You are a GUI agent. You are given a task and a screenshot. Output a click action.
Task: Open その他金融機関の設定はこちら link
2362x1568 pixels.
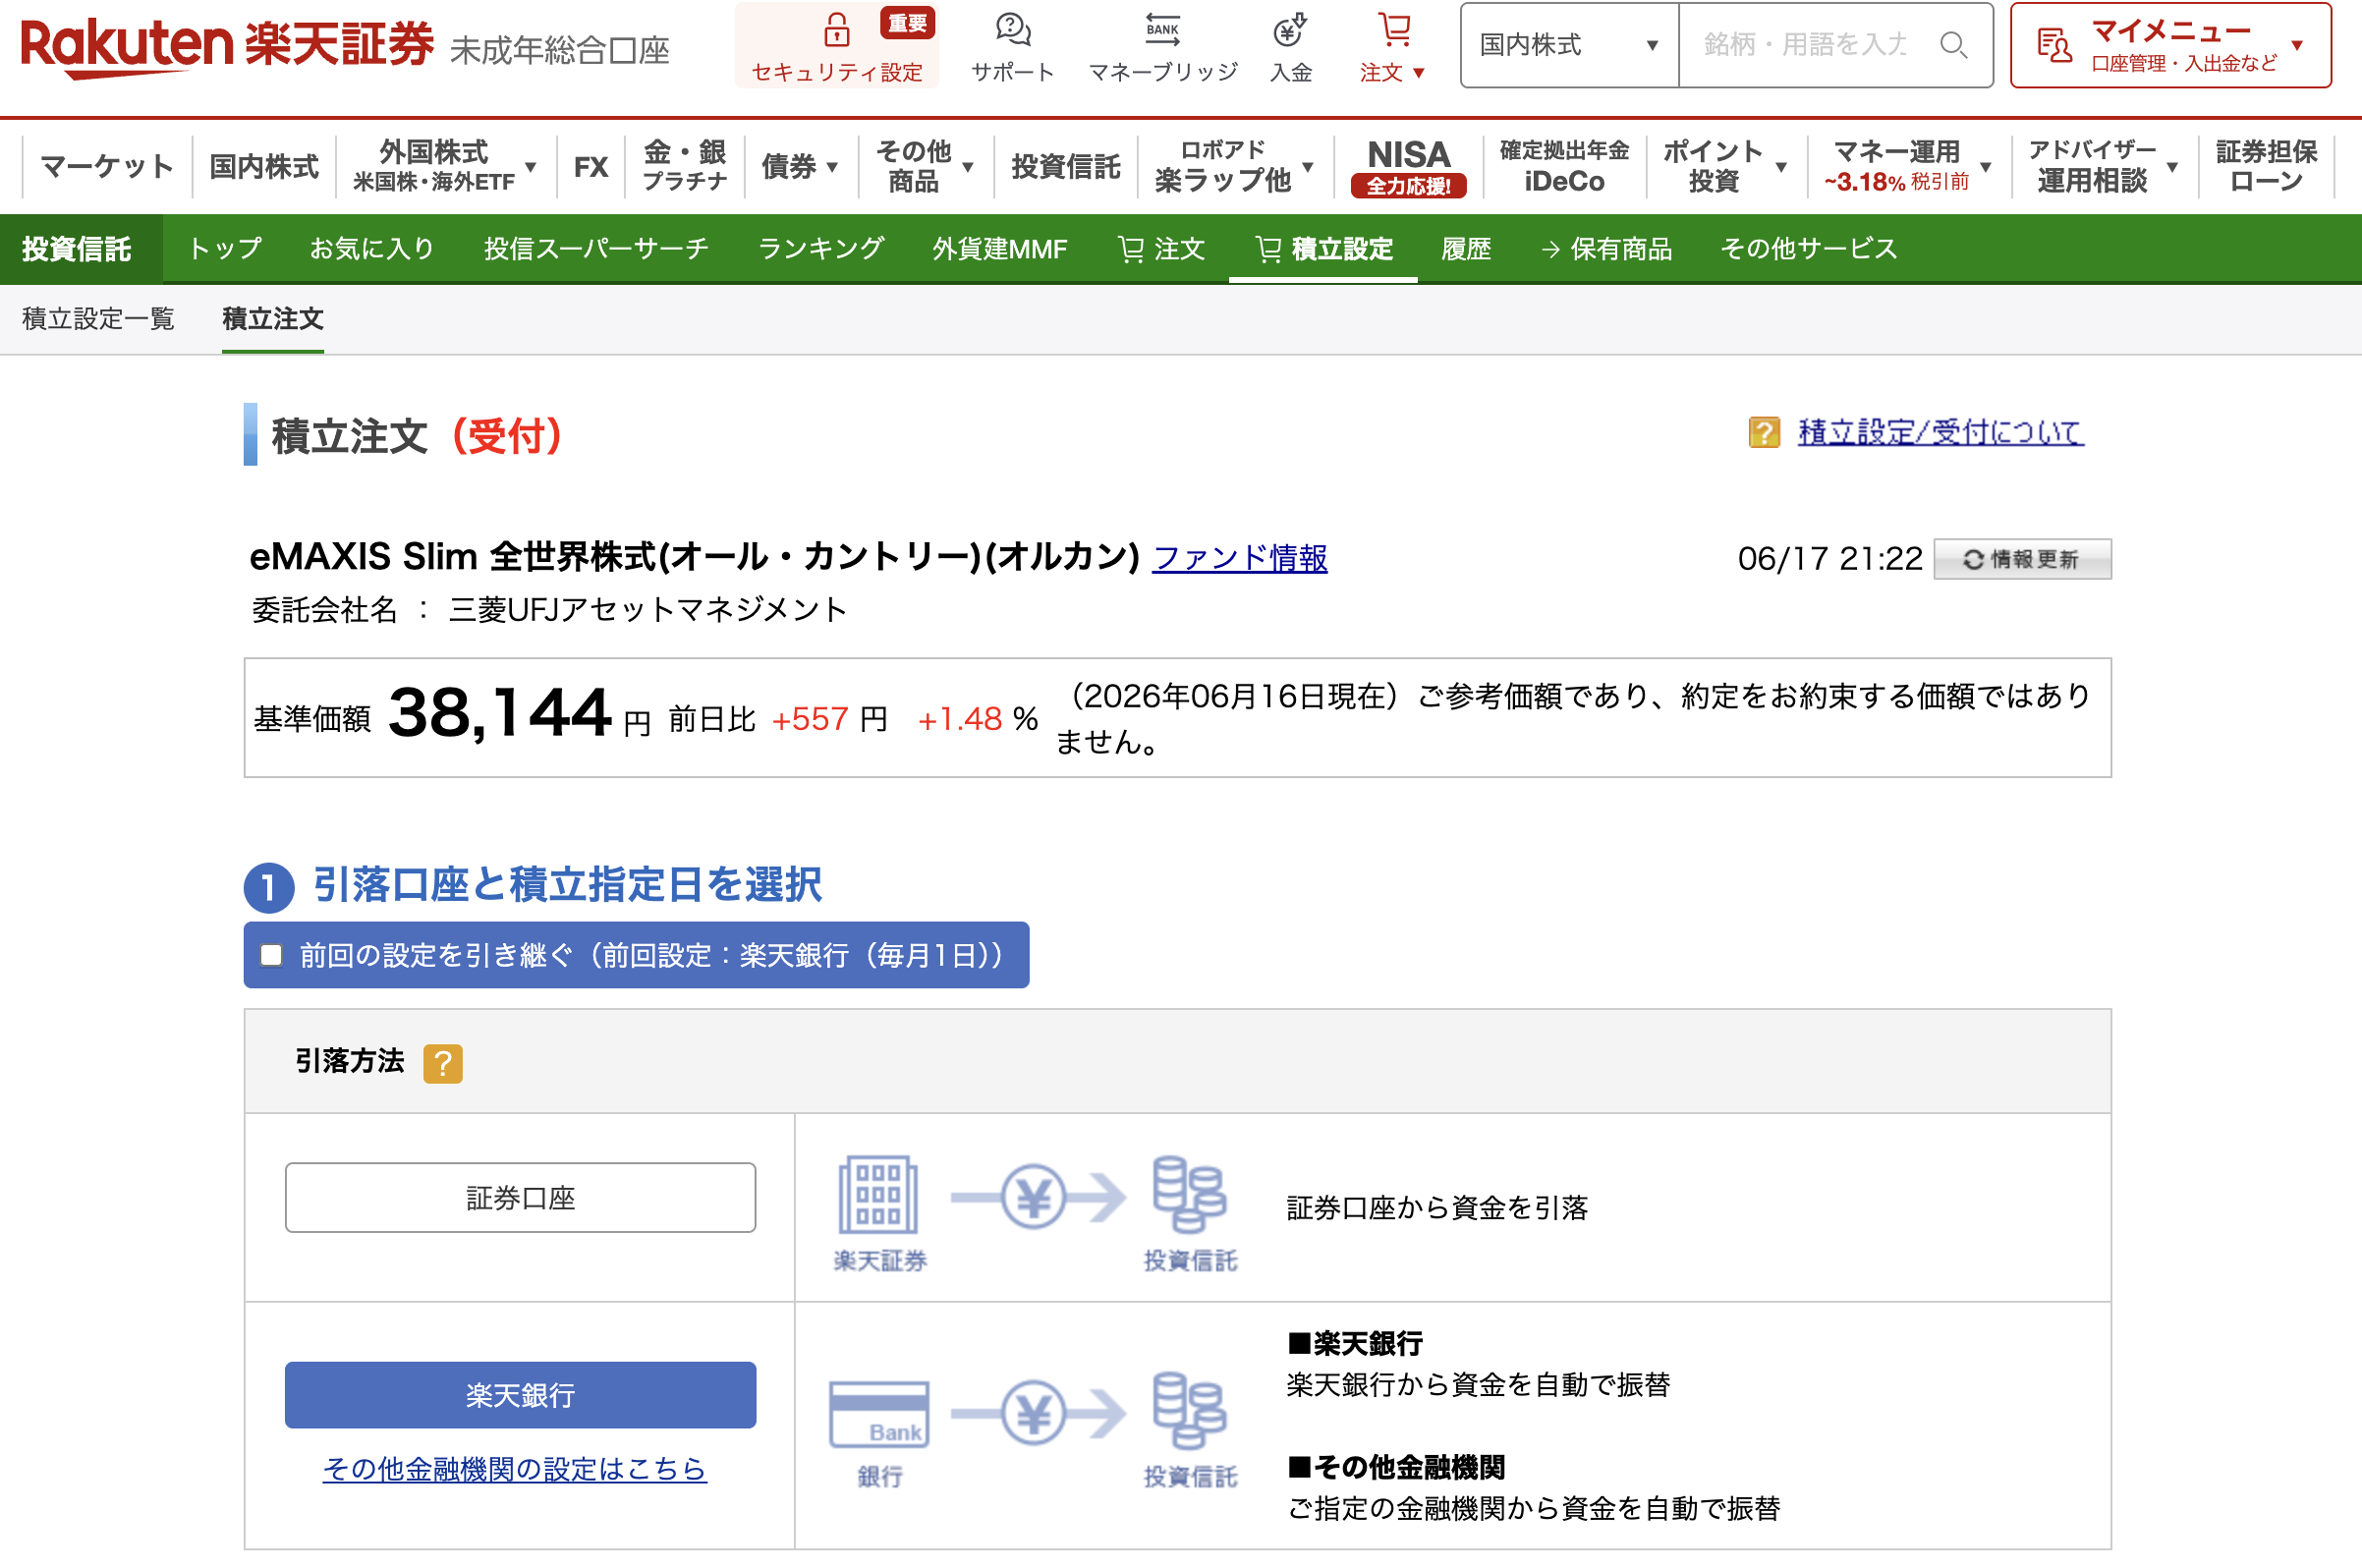pyautogui.click(x=514, y=1469)
